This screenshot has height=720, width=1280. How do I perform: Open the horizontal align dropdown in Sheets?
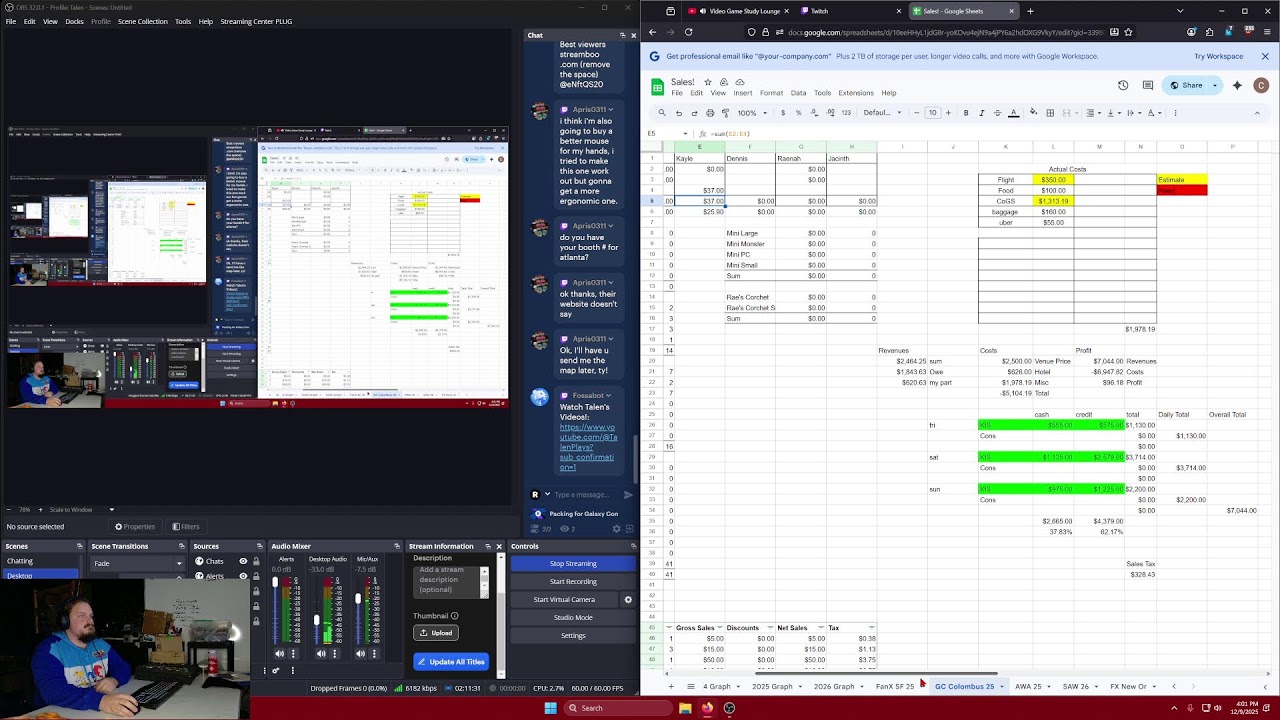click(x=1093, y=113)
